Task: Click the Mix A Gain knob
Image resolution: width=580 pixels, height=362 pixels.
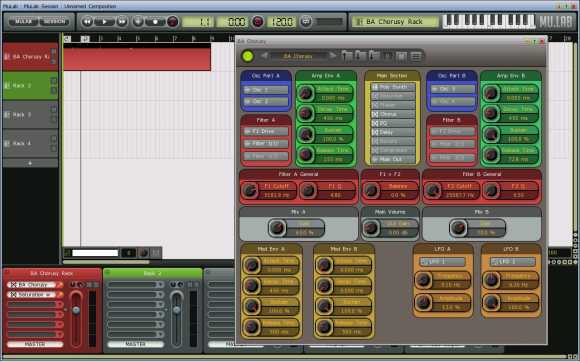Action: [x=277, y=228]
